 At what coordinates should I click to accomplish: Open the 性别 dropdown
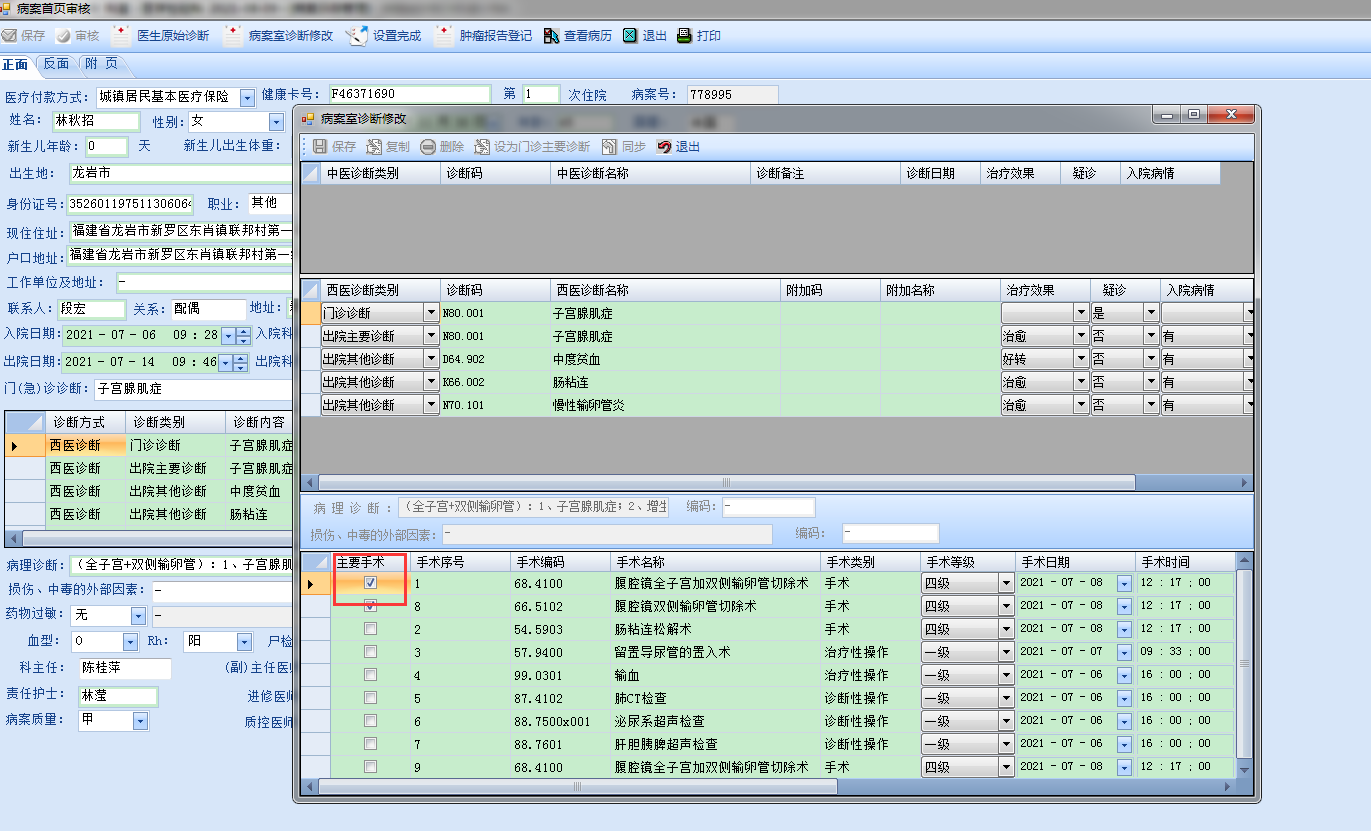[277, 122]
